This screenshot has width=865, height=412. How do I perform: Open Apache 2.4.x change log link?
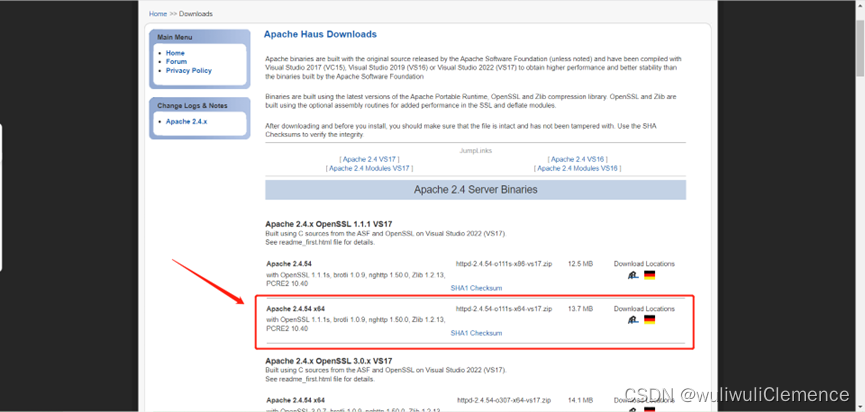[x=186, y=121]
